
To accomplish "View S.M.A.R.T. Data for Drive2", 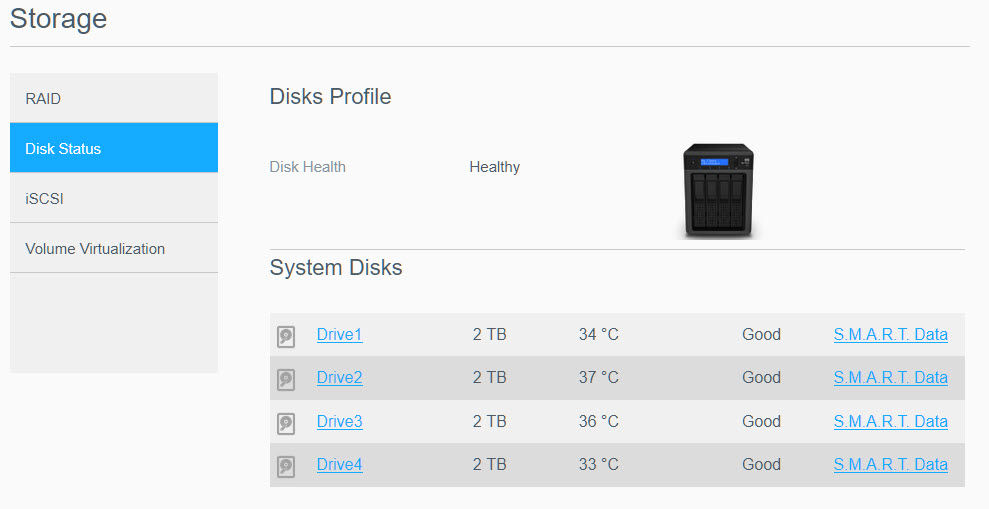I will coord(890,378).
